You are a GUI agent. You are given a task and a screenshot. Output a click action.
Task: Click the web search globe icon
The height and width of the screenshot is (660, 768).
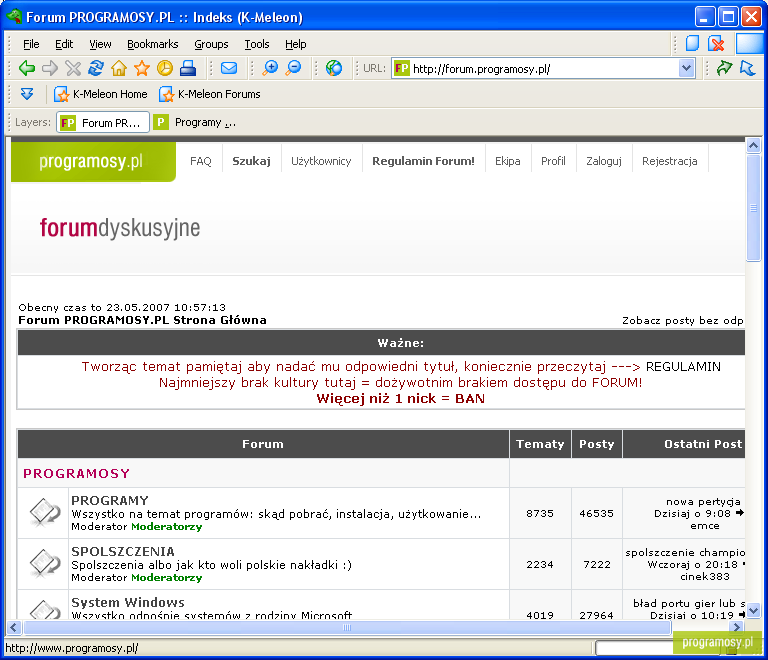[334, 68]
